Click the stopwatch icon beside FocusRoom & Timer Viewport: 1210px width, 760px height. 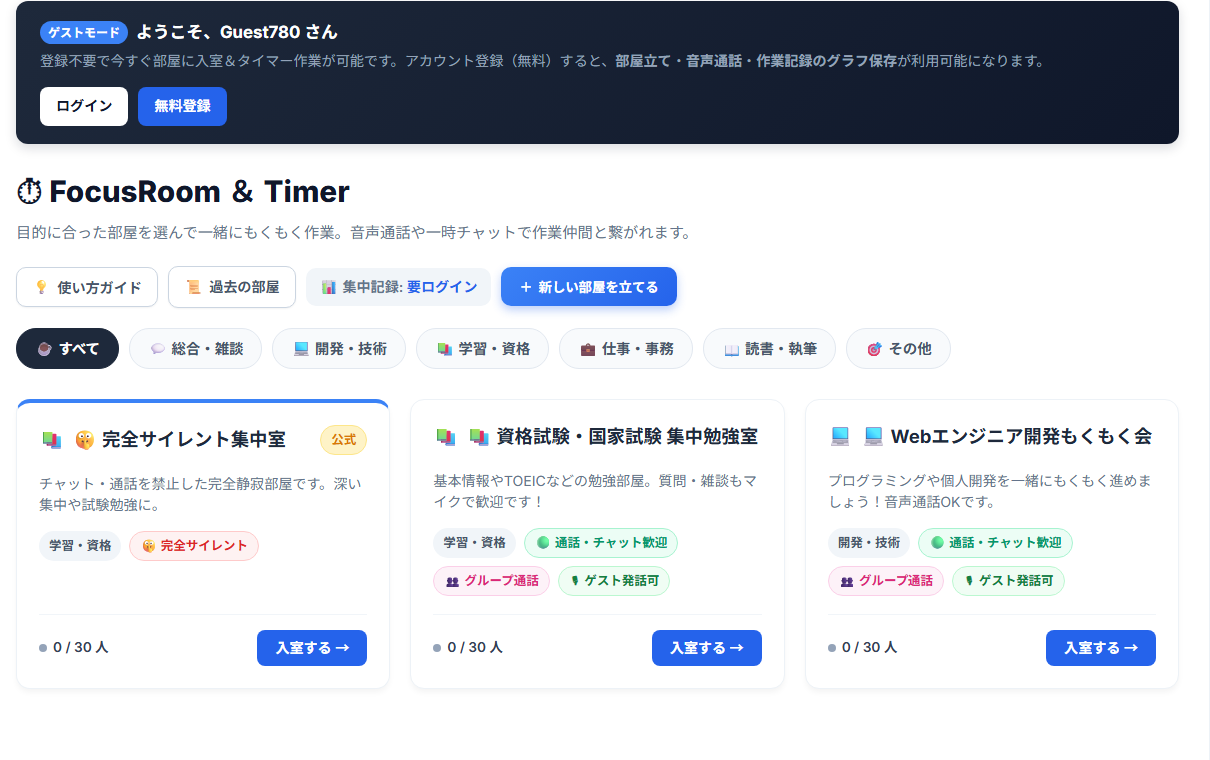[x=30, y=191]
